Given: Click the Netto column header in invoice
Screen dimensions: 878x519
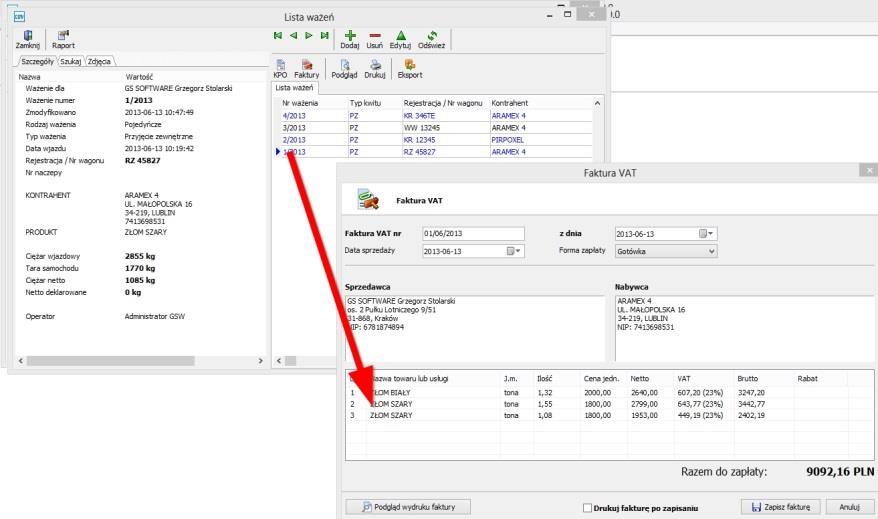Looking at the screenshot, I should [x=639, y=378].
